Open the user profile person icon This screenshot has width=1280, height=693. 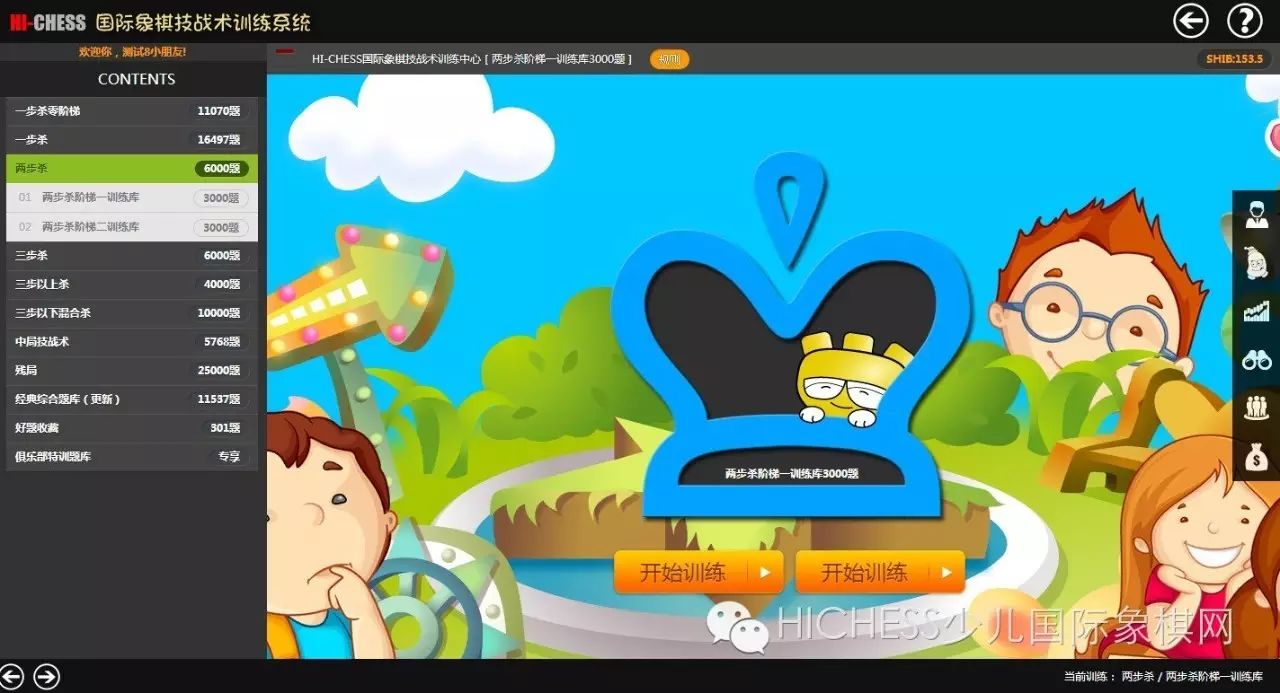[1257, 215]
